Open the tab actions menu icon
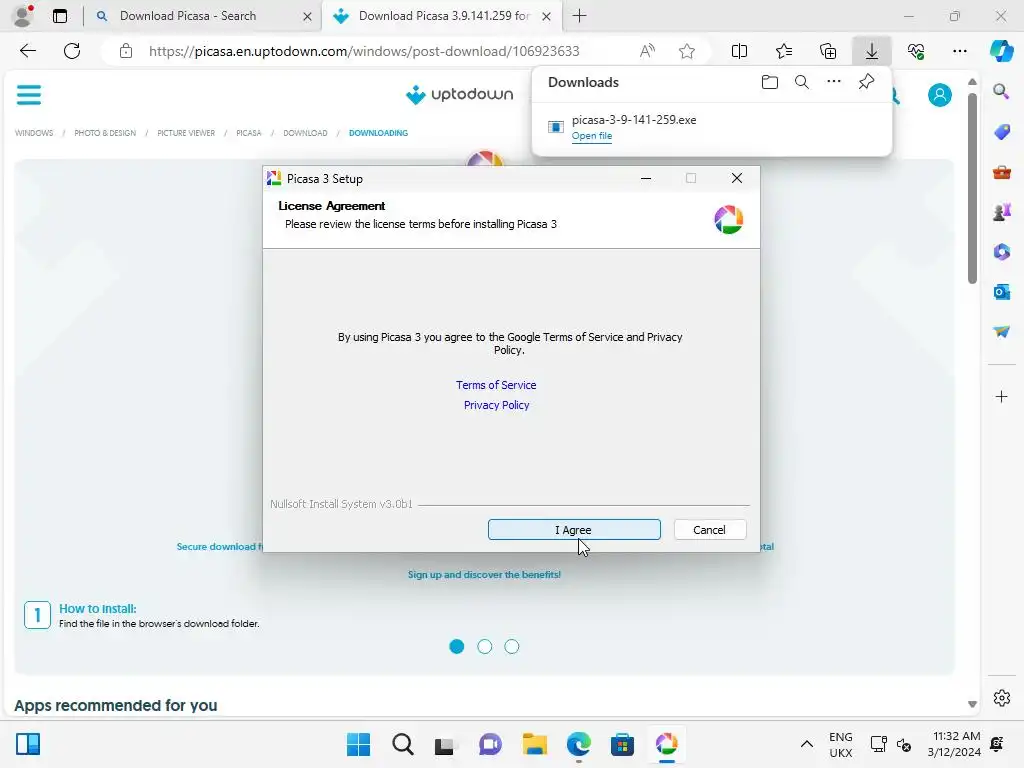1024x768 pixels. (x=59, y=16)
